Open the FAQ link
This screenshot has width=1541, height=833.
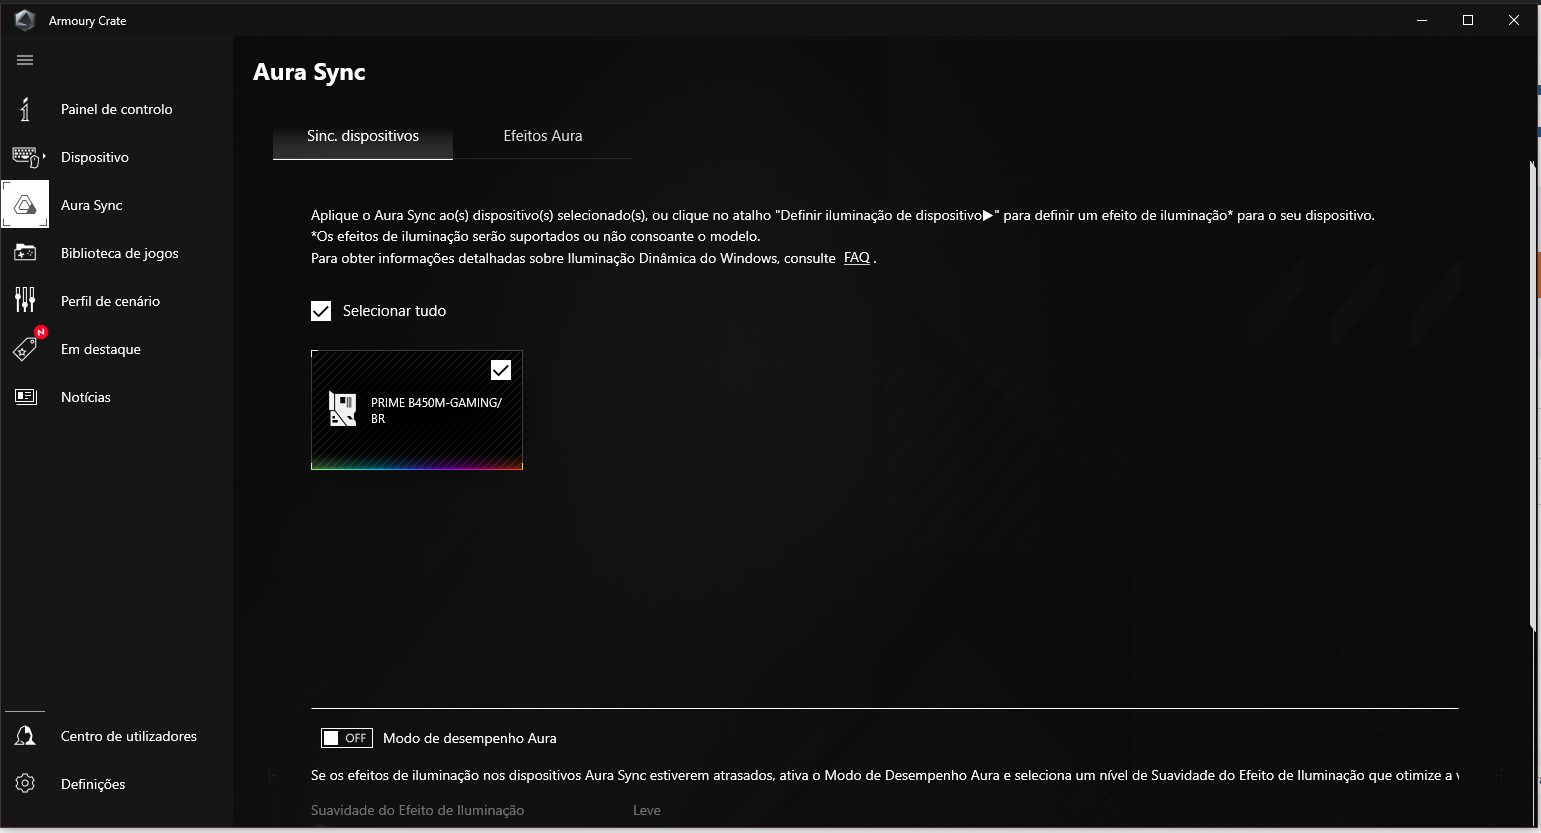(857, 258)
